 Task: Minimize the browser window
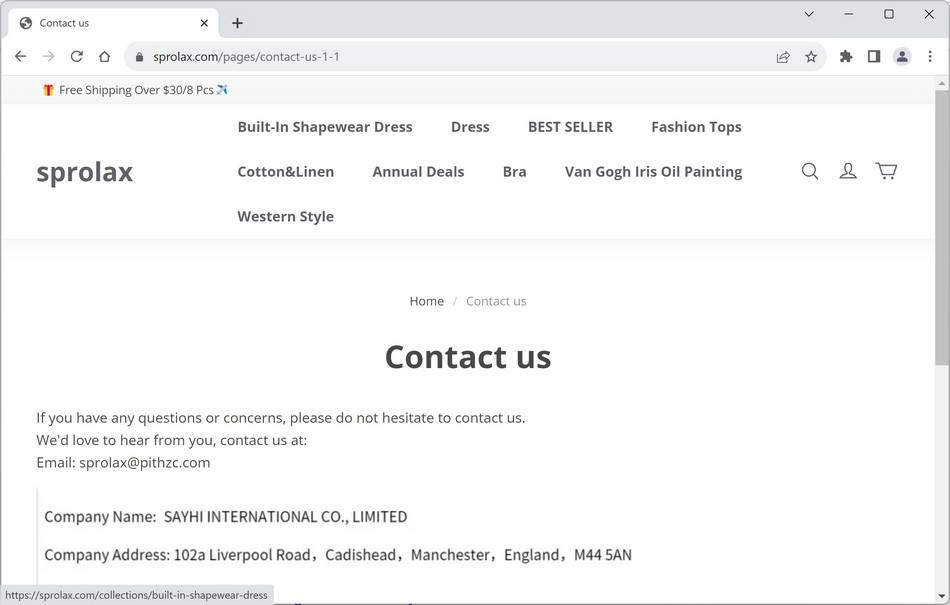pyautogui.click(x=849, y=14)
